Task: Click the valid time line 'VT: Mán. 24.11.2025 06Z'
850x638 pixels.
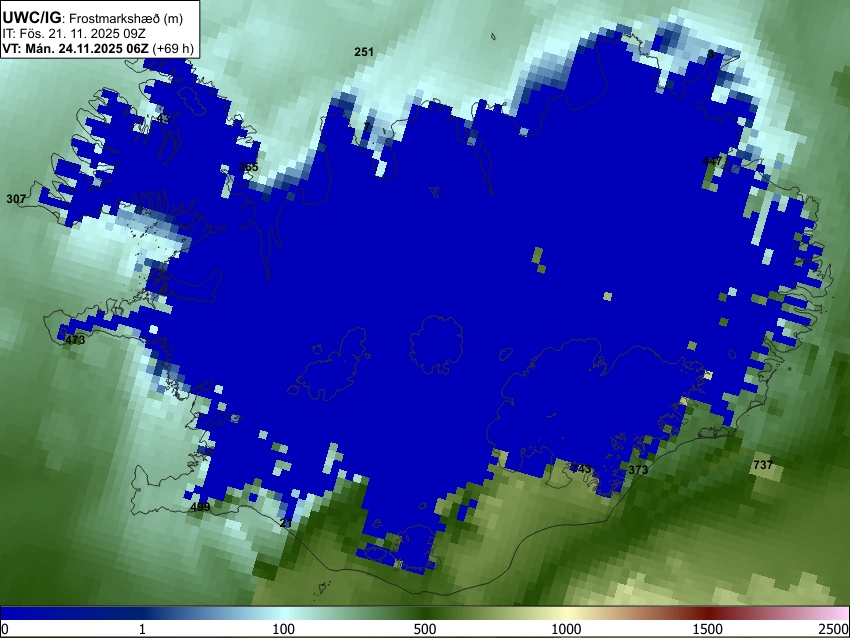Action: point(75,48)
